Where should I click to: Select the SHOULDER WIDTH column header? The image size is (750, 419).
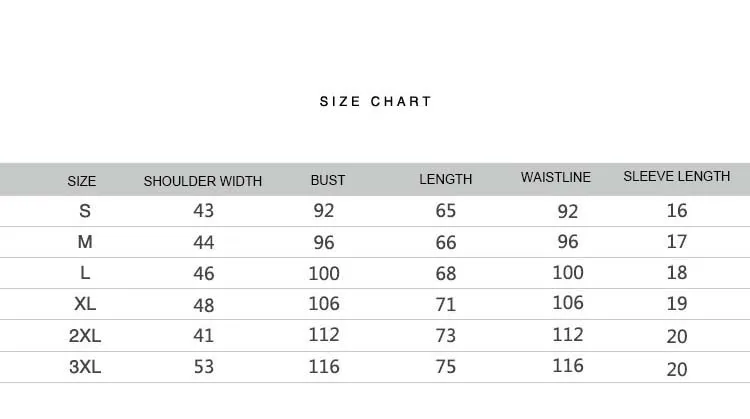click(203, 181)
